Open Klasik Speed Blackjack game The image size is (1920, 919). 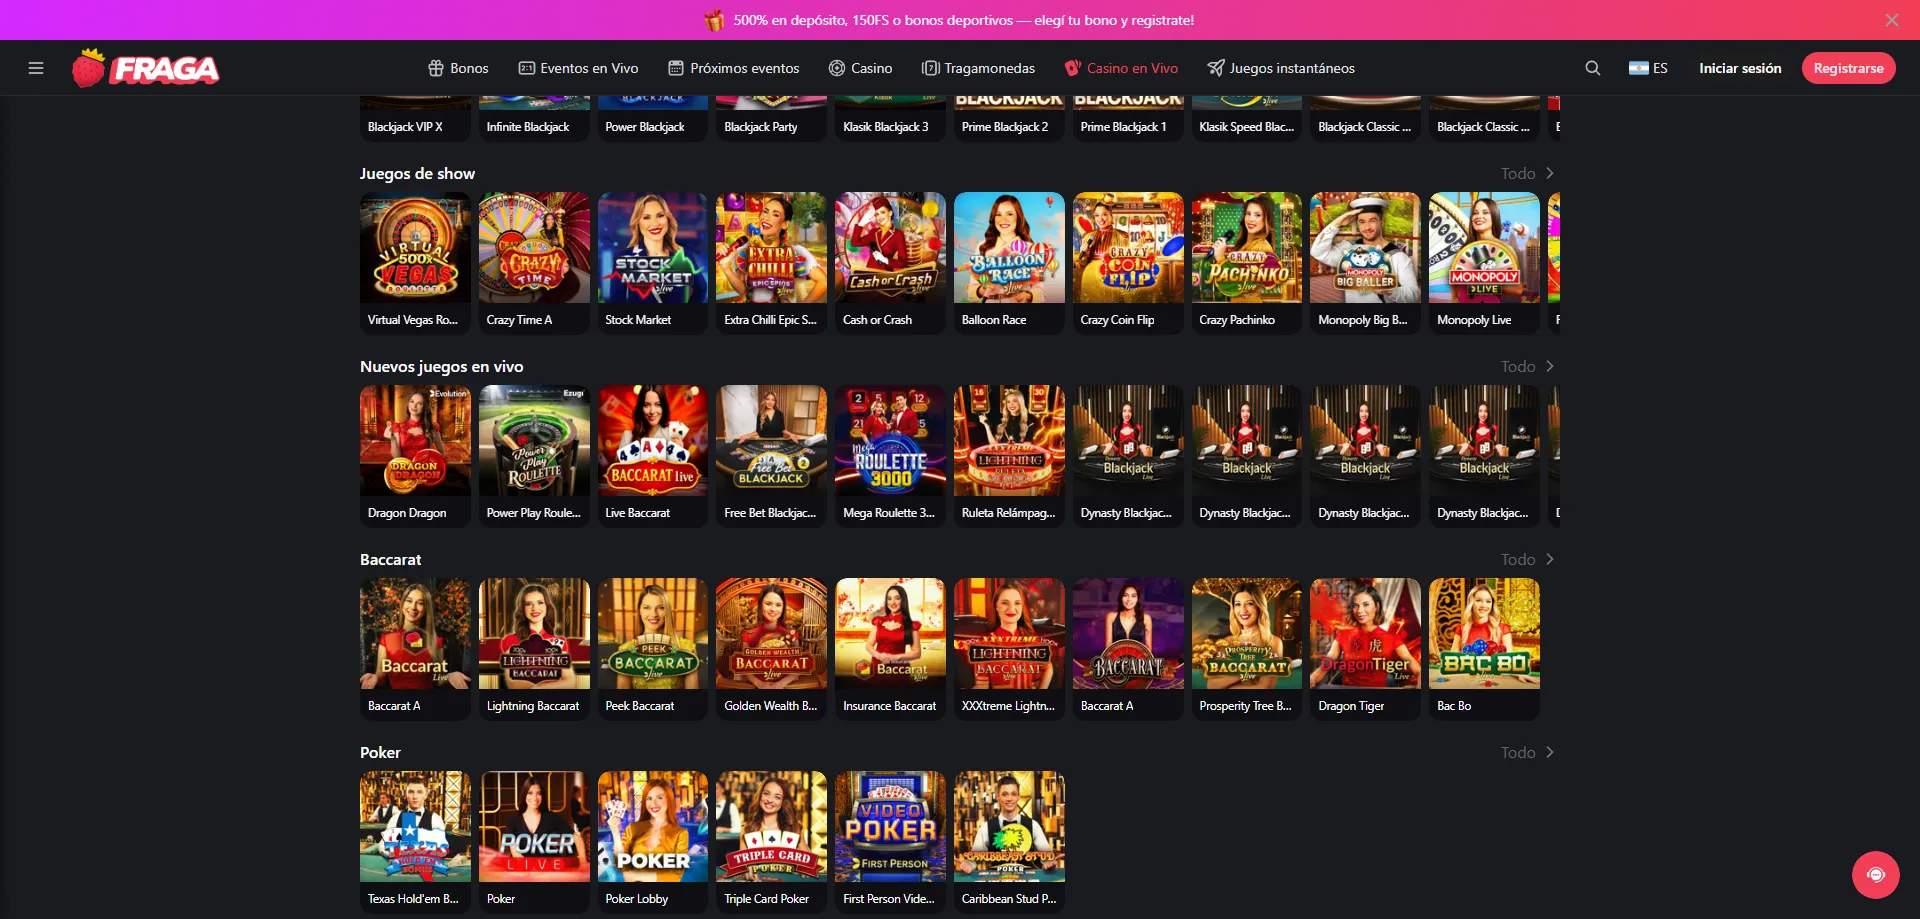(1247, 119)
